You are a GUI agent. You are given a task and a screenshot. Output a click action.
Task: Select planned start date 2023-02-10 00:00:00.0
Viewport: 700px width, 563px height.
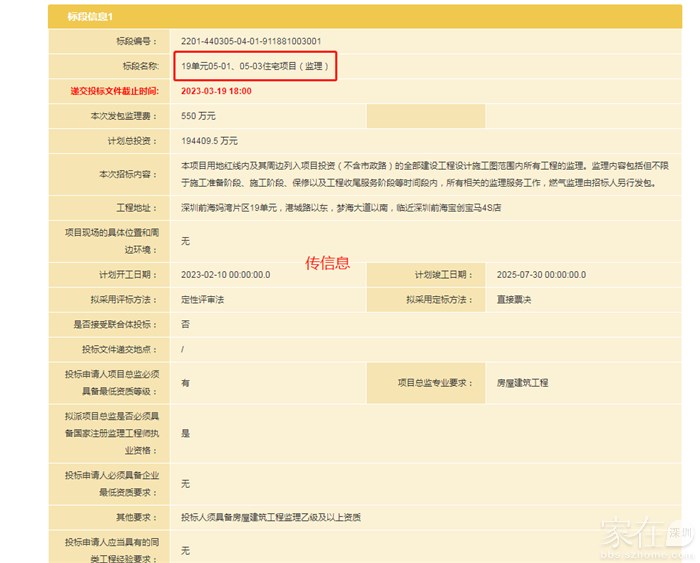point(225,274)
